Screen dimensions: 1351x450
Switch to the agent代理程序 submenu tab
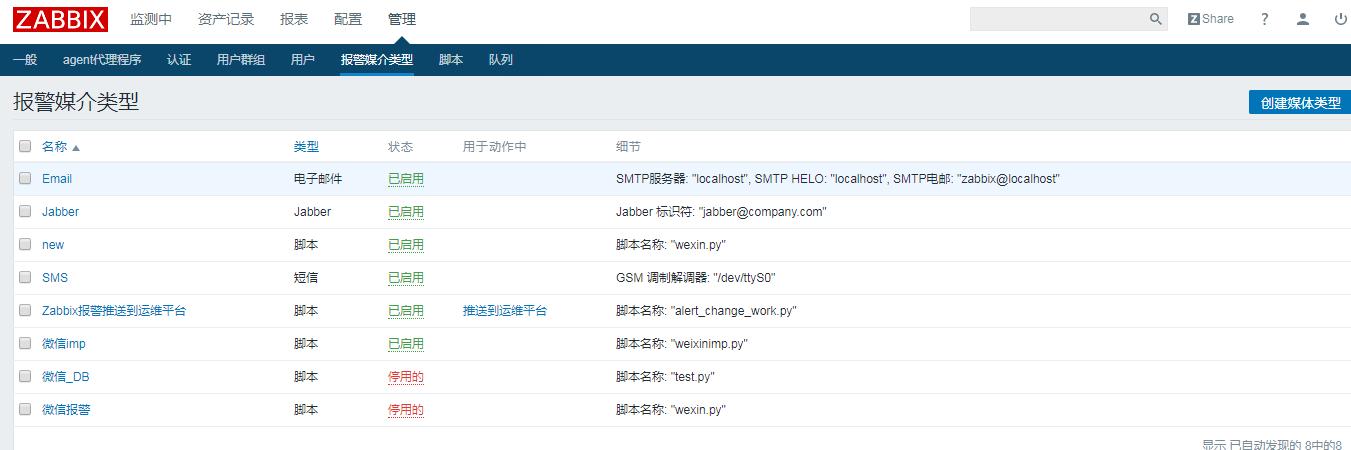click(x=102, y=60)
